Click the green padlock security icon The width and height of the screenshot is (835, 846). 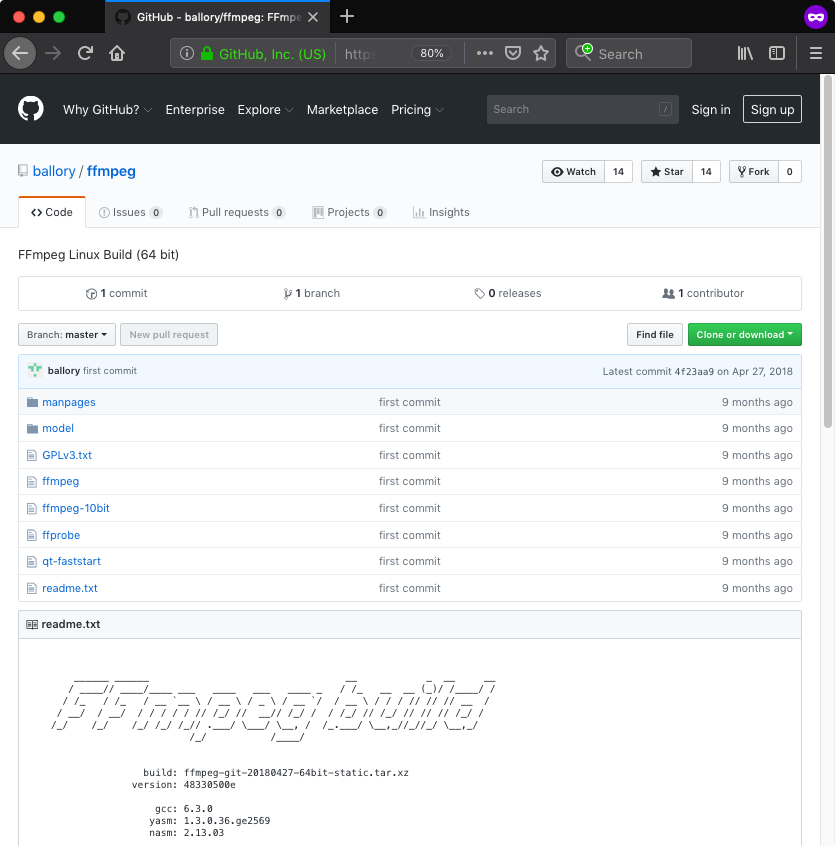(x=207, y=53)
